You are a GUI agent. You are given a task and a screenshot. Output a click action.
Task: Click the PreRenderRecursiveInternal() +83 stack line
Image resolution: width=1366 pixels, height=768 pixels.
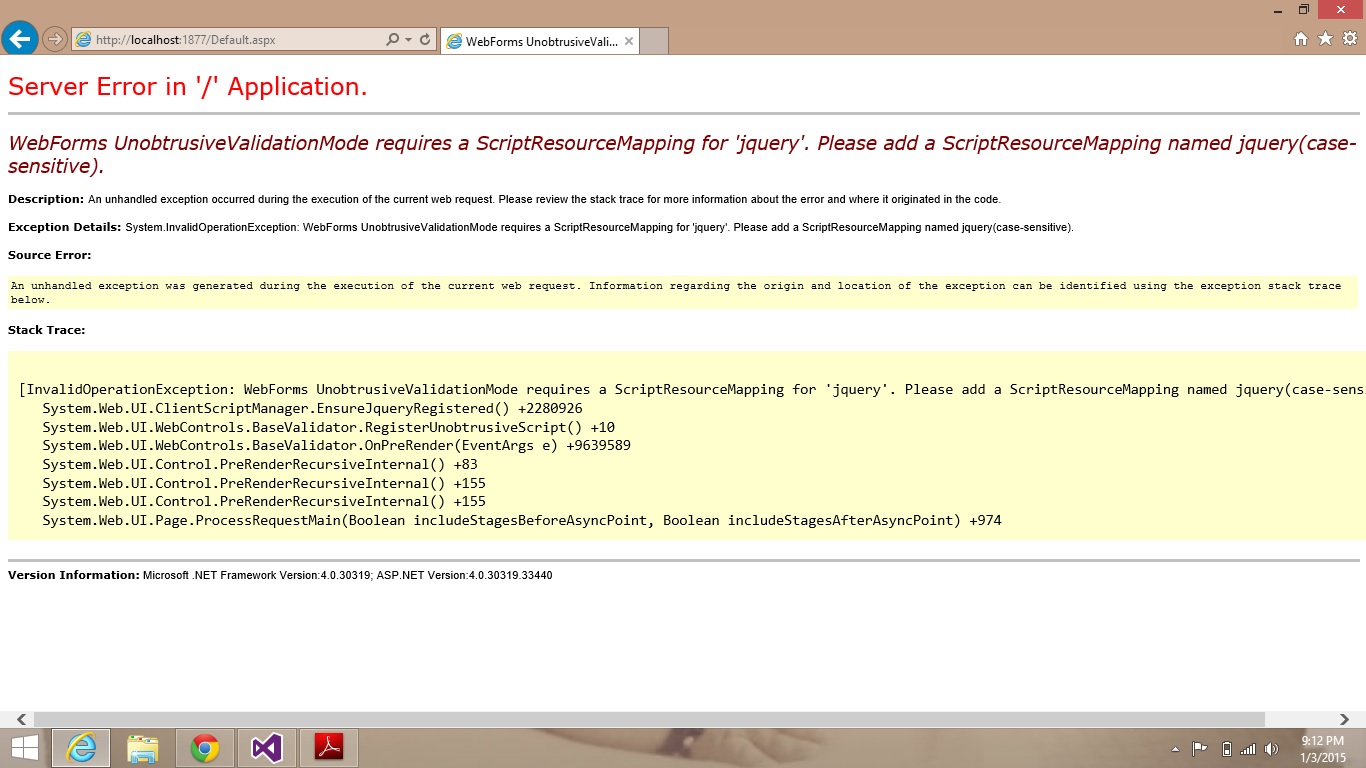260,464
